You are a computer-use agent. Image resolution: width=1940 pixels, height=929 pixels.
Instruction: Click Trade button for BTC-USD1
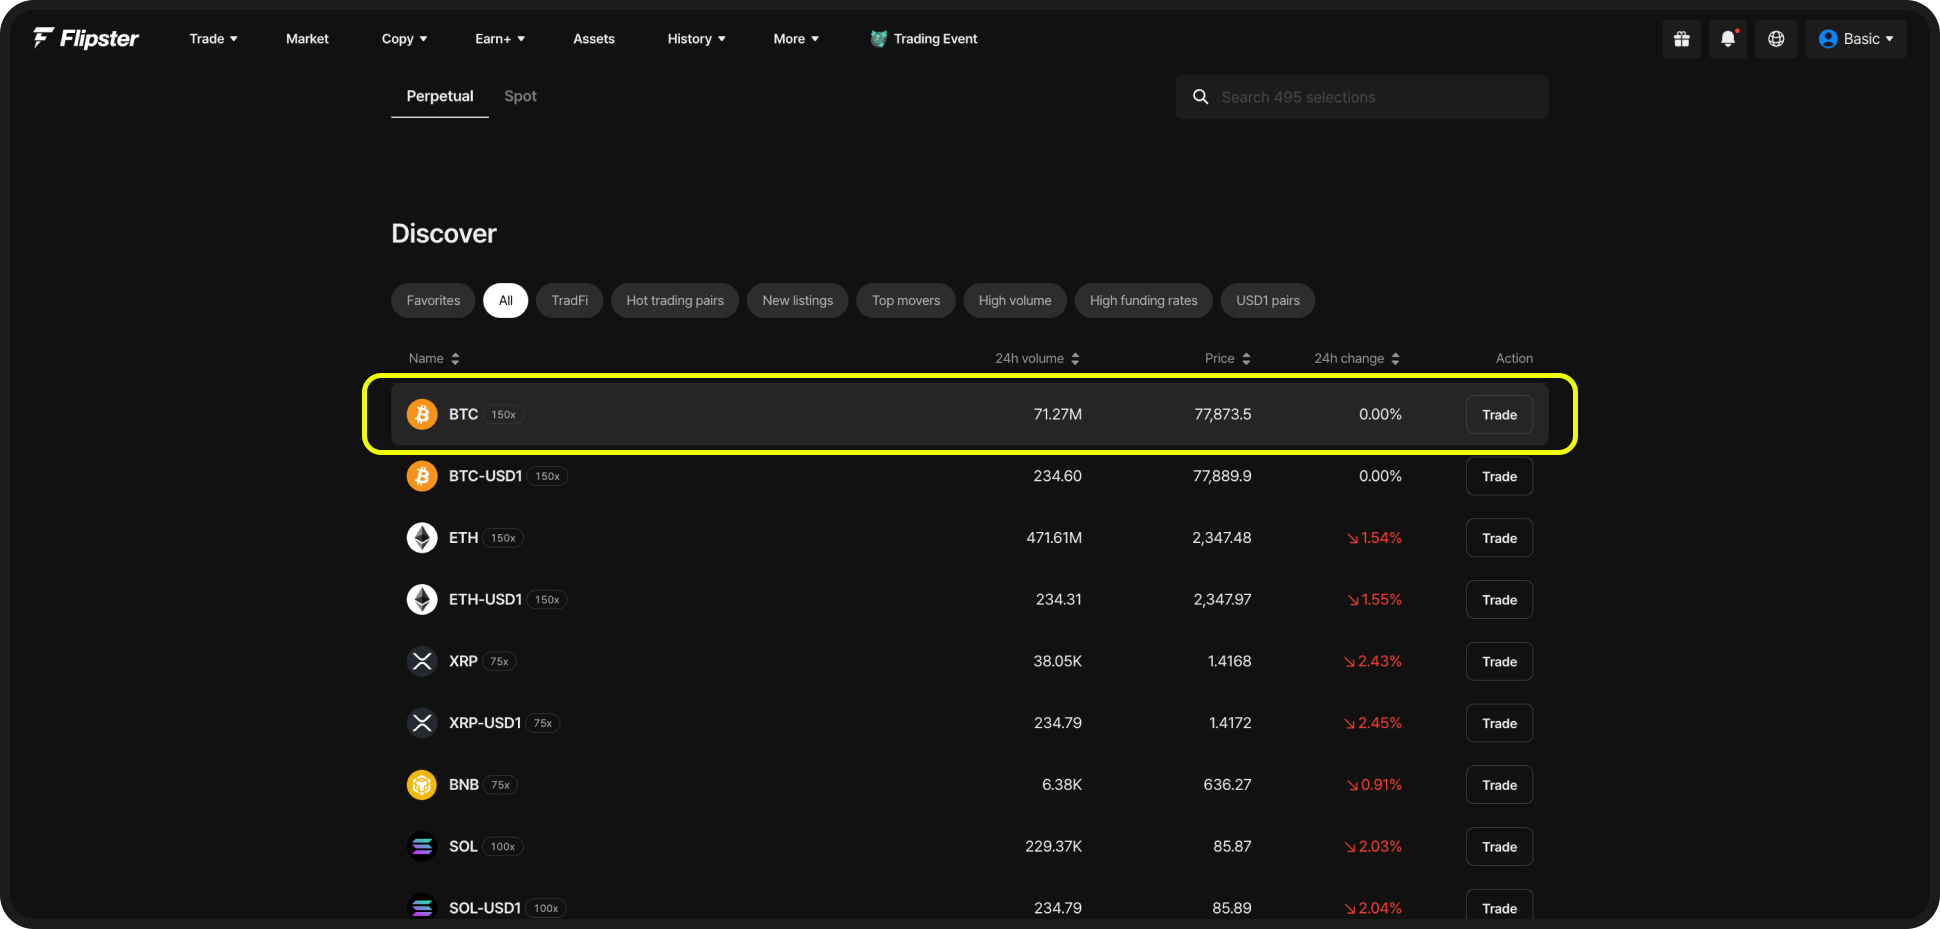tap(1499, 477)
